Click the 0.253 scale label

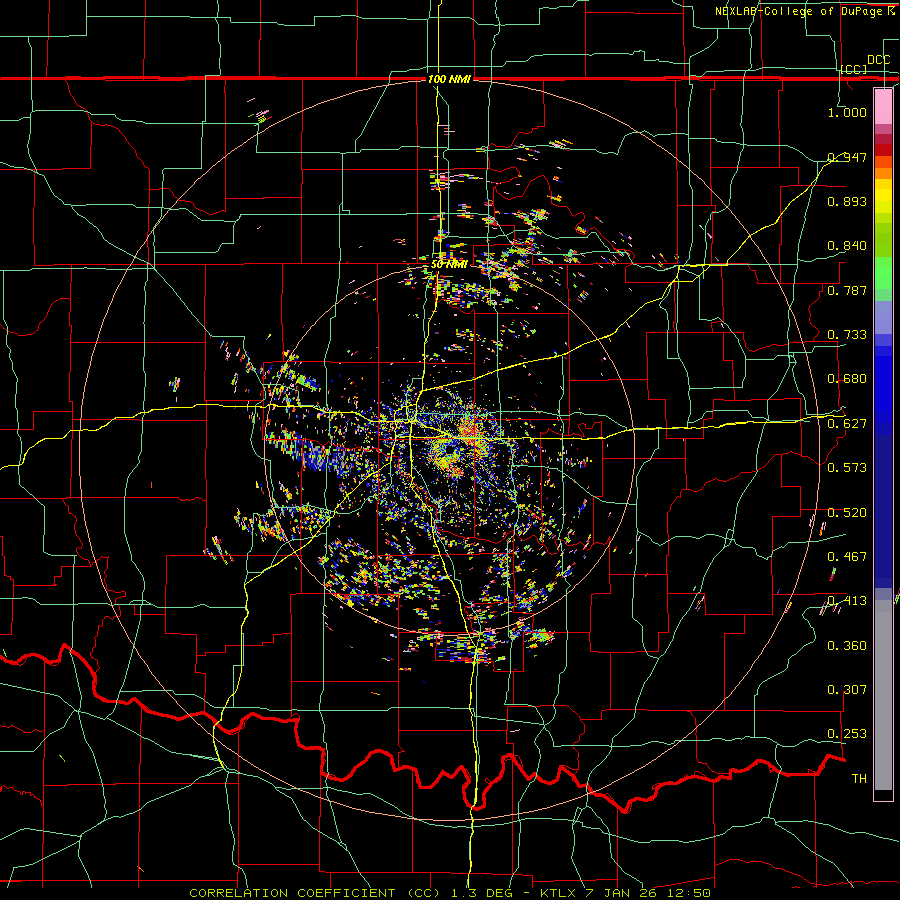pyautogui.click(x=847, y=734)
